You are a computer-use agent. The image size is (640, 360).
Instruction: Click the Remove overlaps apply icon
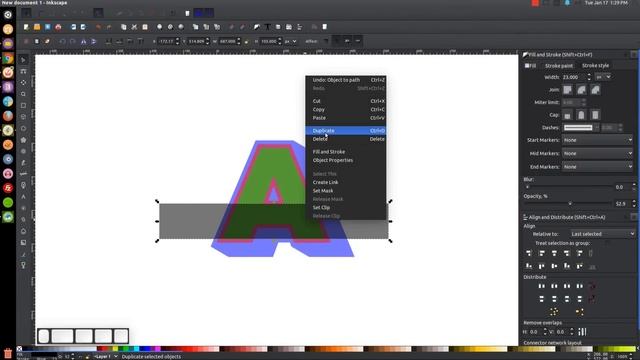582,332
